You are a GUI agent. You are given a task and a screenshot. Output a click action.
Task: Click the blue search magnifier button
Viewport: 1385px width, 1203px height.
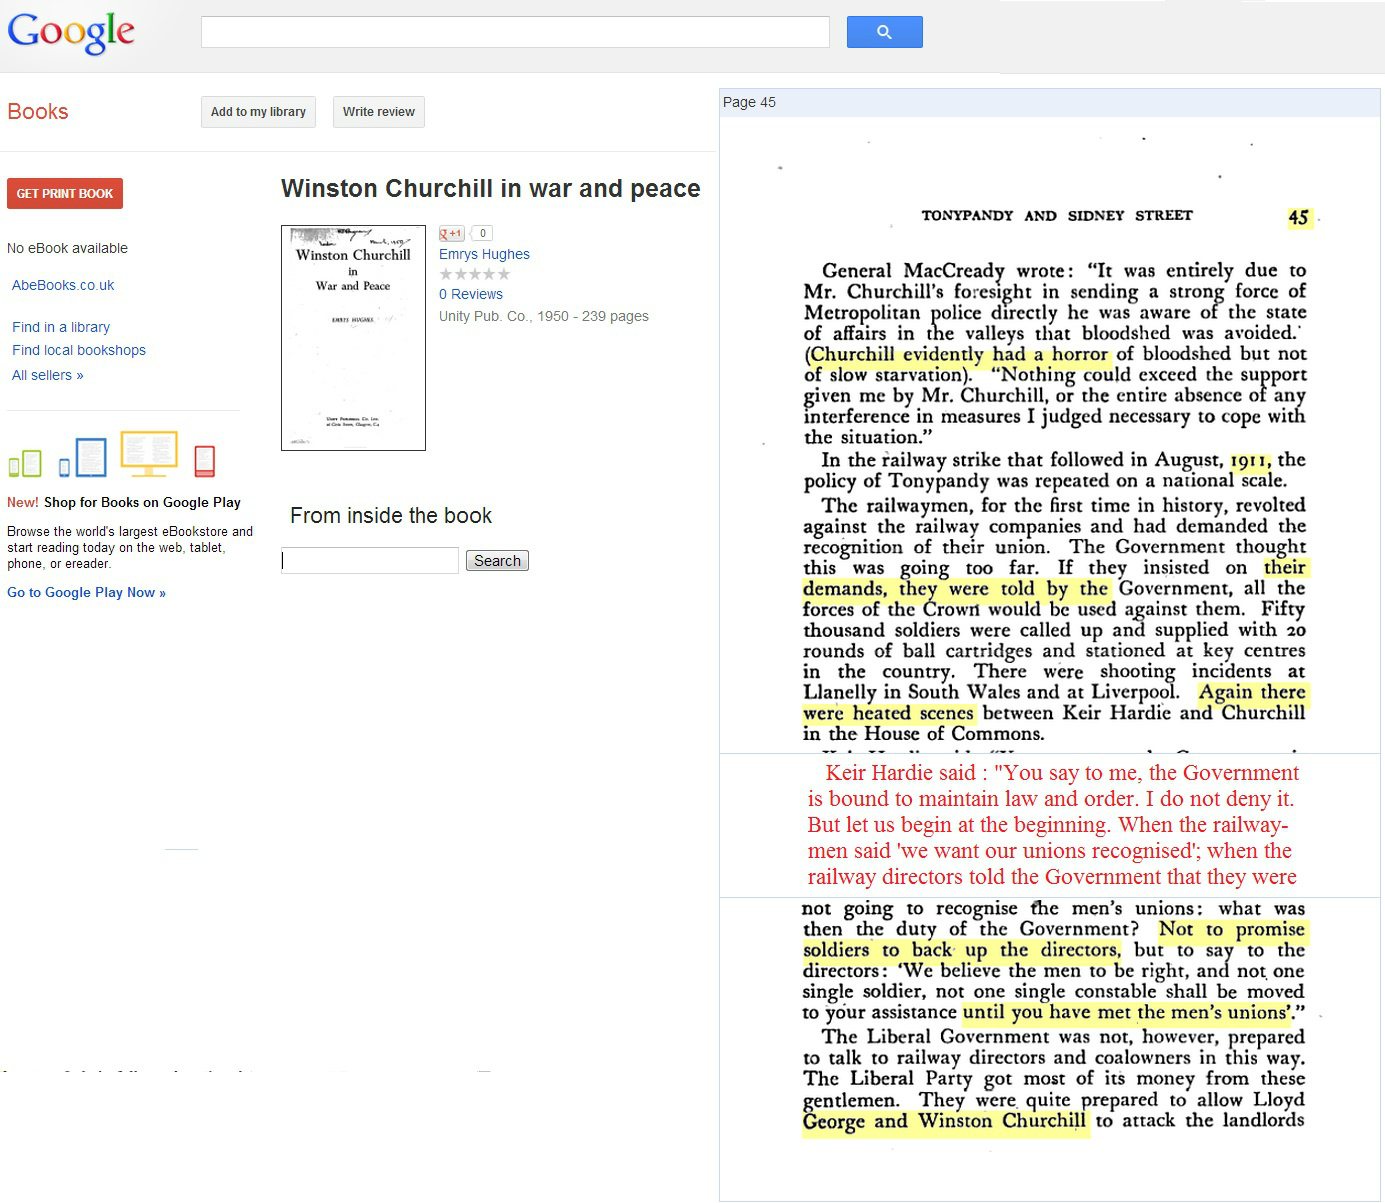tap(884, 32)
